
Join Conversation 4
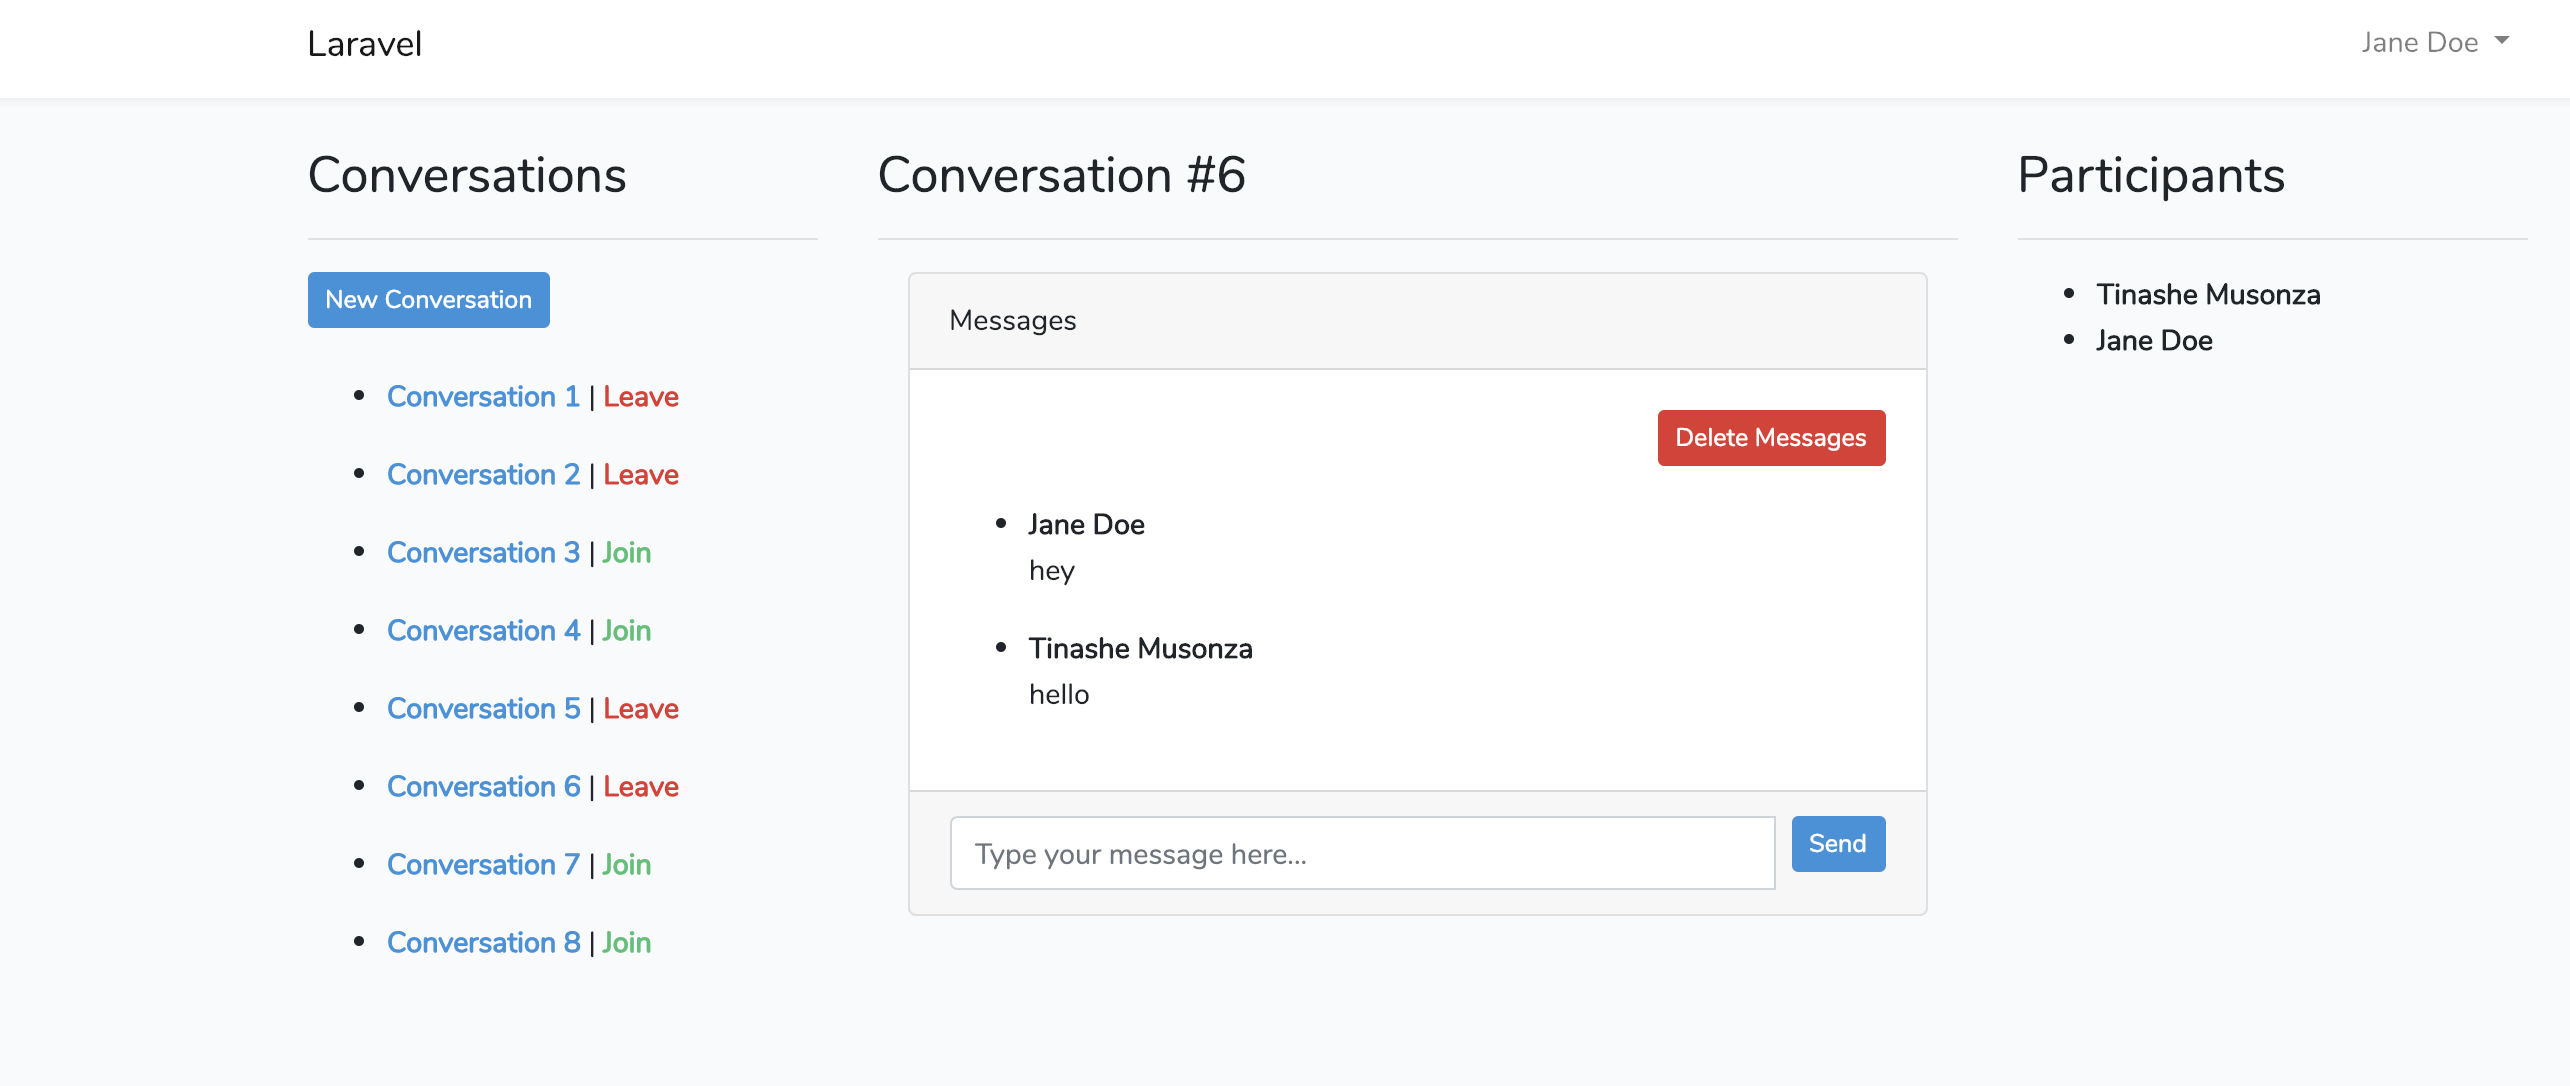[x=626, y=631]
